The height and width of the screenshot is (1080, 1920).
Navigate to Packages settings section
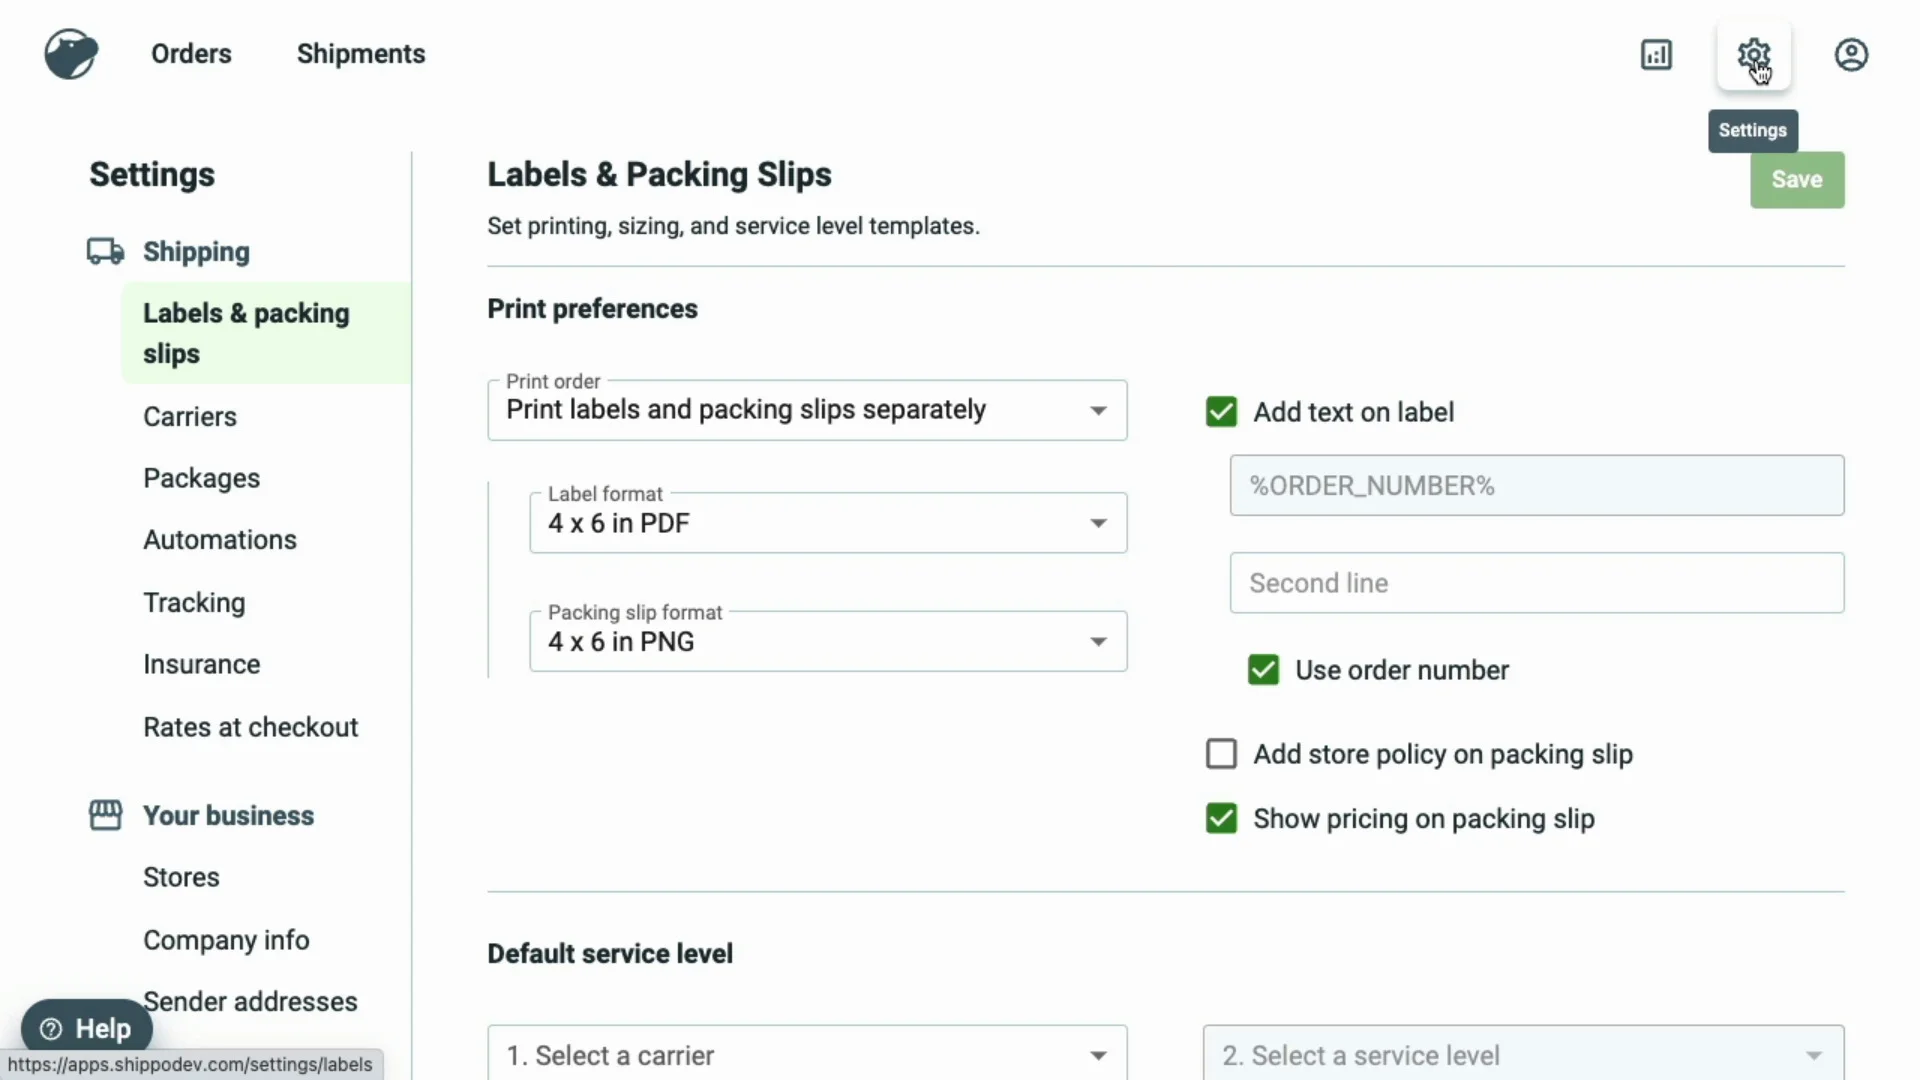[x=202, y=477]
